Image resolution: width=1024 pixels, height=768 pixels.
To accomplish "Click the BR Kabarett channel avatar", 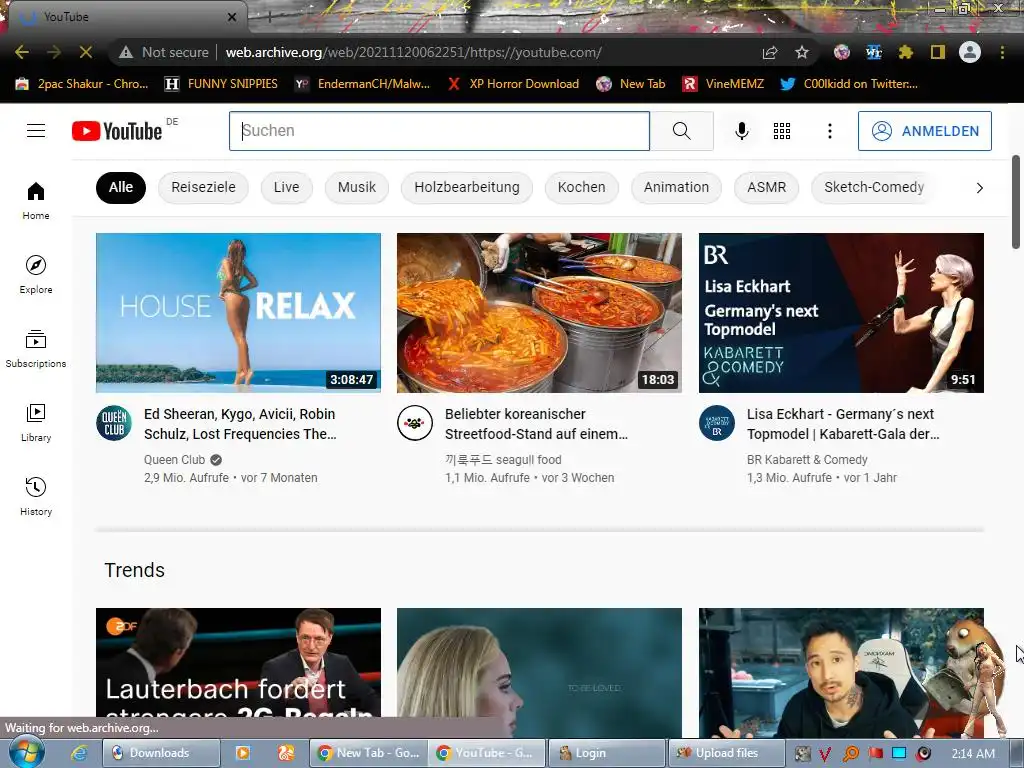I will pos(716,423).
